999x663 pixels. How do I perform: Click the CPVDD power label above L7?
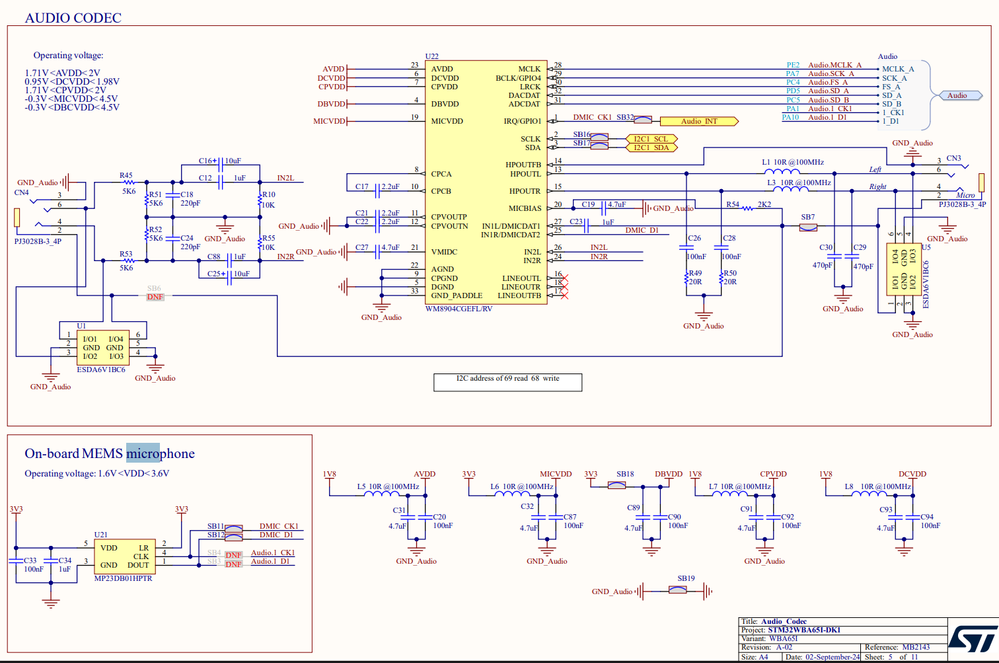coord(773,474)
